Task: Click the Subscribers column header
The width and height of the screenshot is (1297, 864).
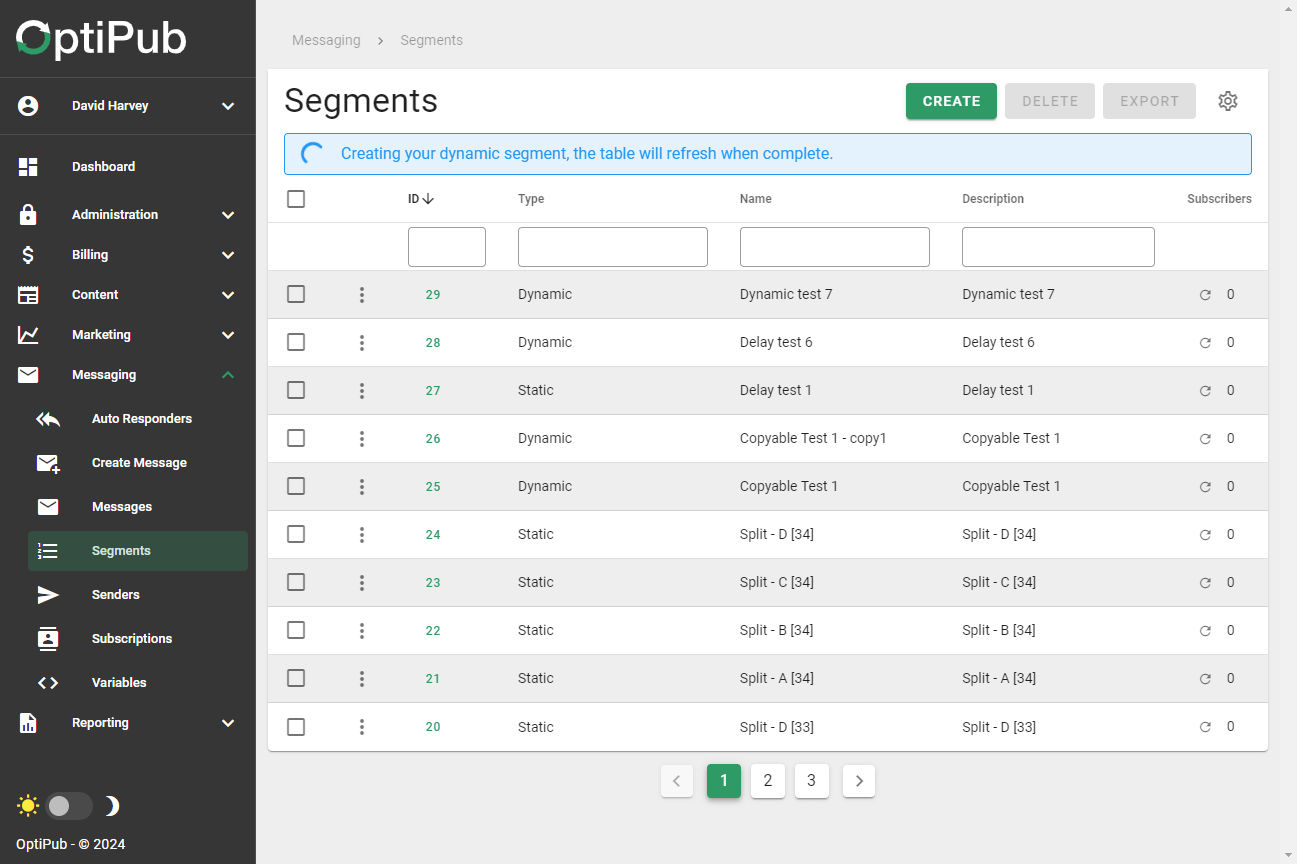Action: [1219, 199]
